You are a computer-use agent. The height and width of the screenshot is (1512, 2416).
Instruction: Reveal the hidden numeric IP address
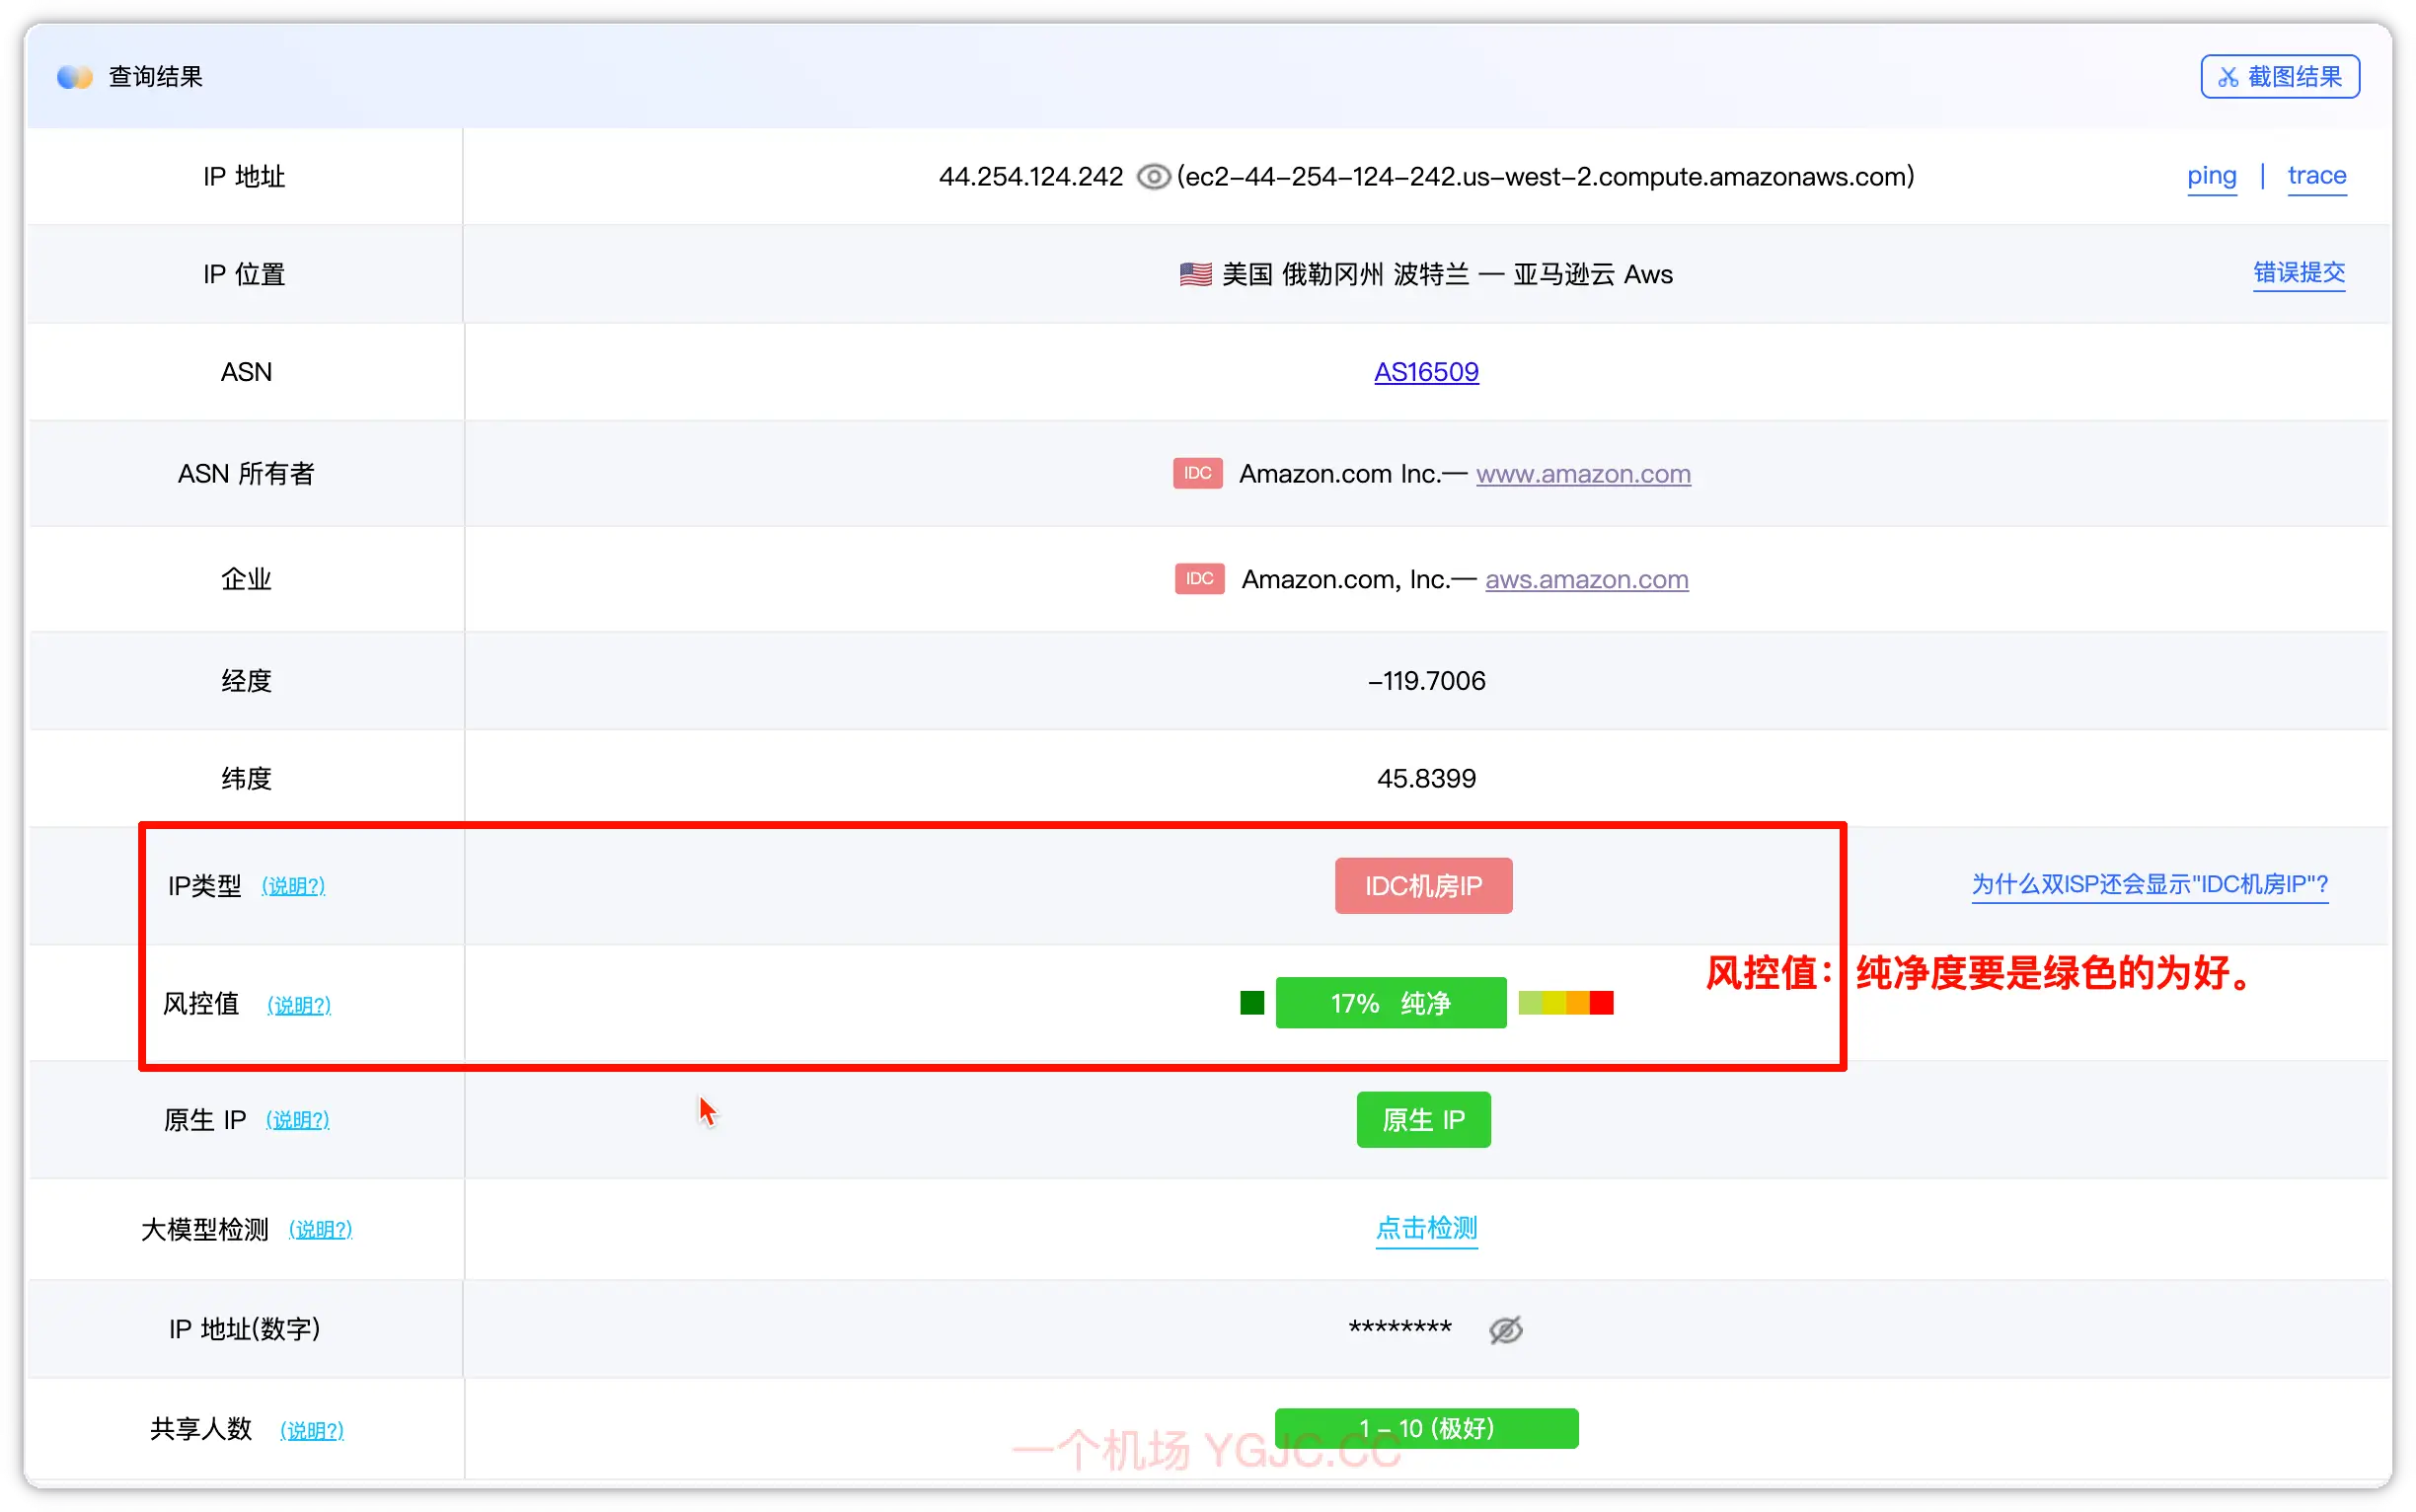[x=1505, y=1329]
